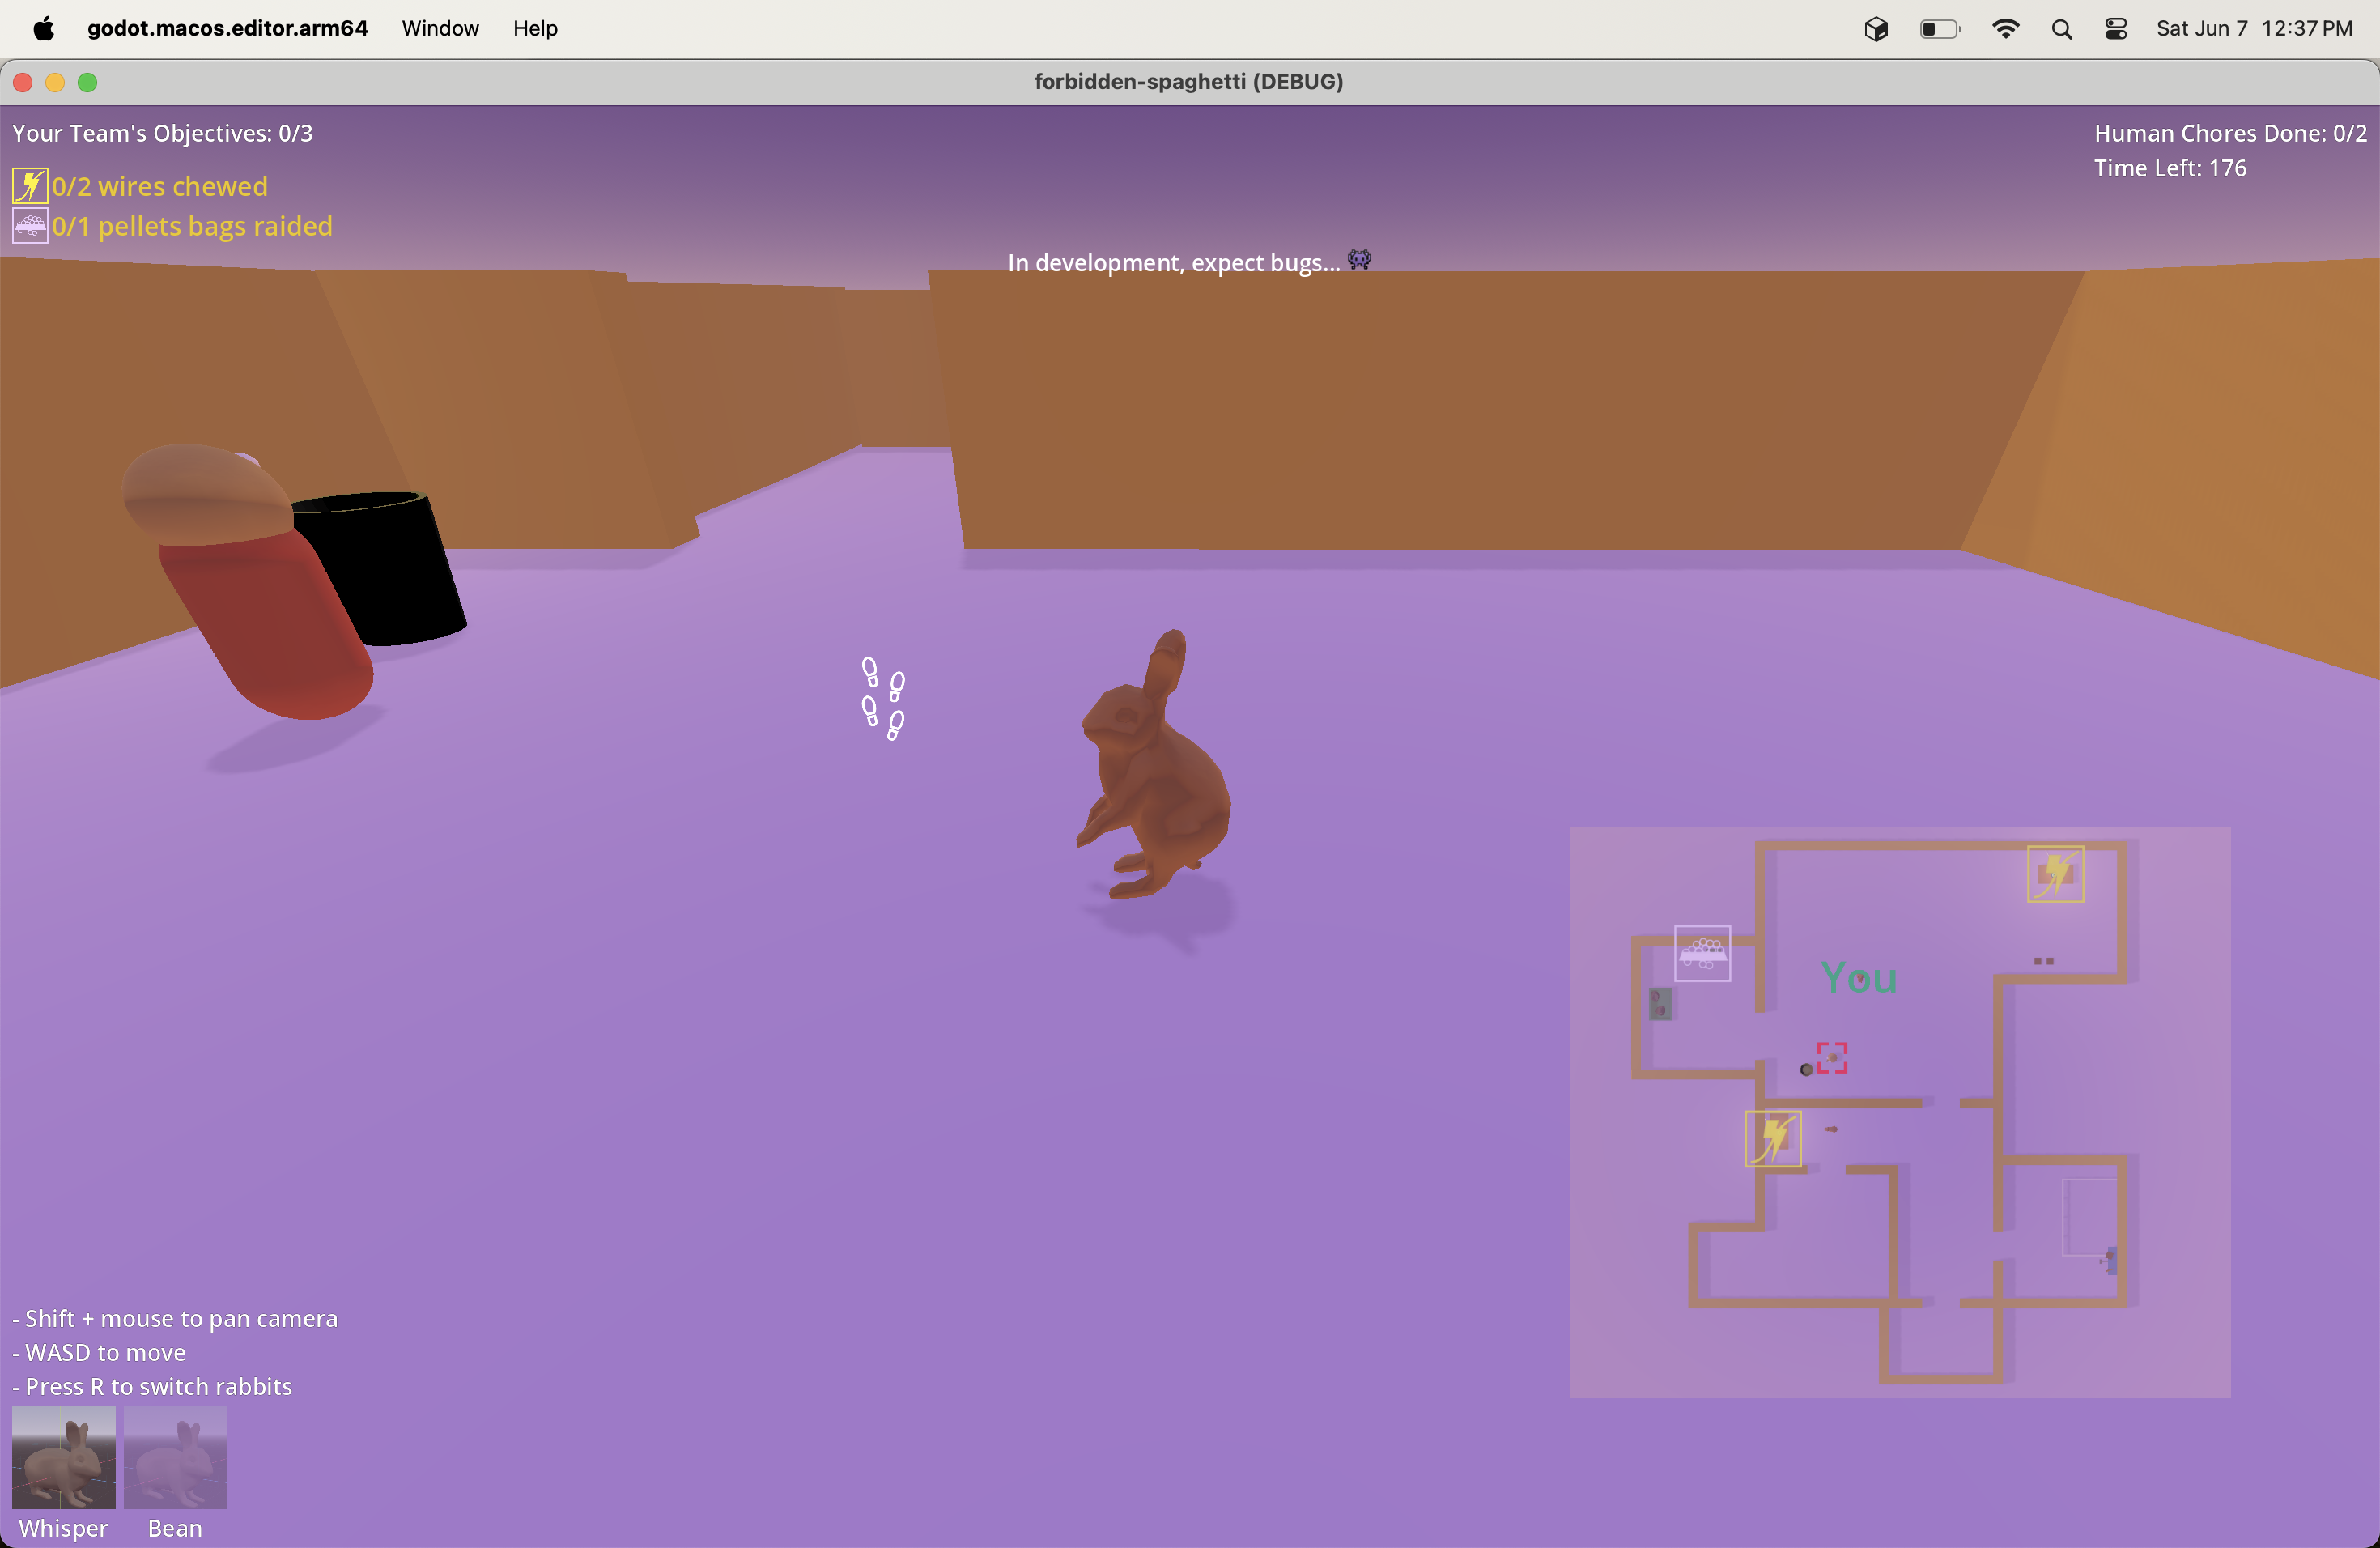This screenshot has width=2380, height=1548.
Task: Click top-right wire icon on minimap
Action: point(2055,874)
